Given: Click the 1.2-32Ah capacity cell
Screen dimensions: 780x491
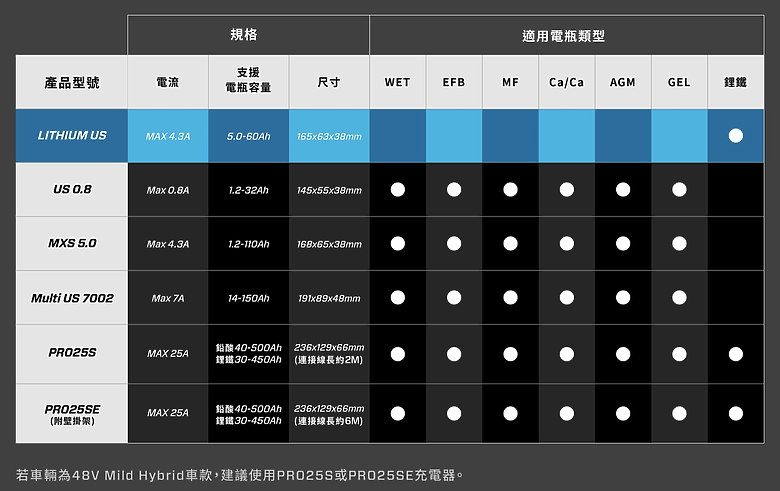Looking at the screenshot, I should click(x=248, y=190).
